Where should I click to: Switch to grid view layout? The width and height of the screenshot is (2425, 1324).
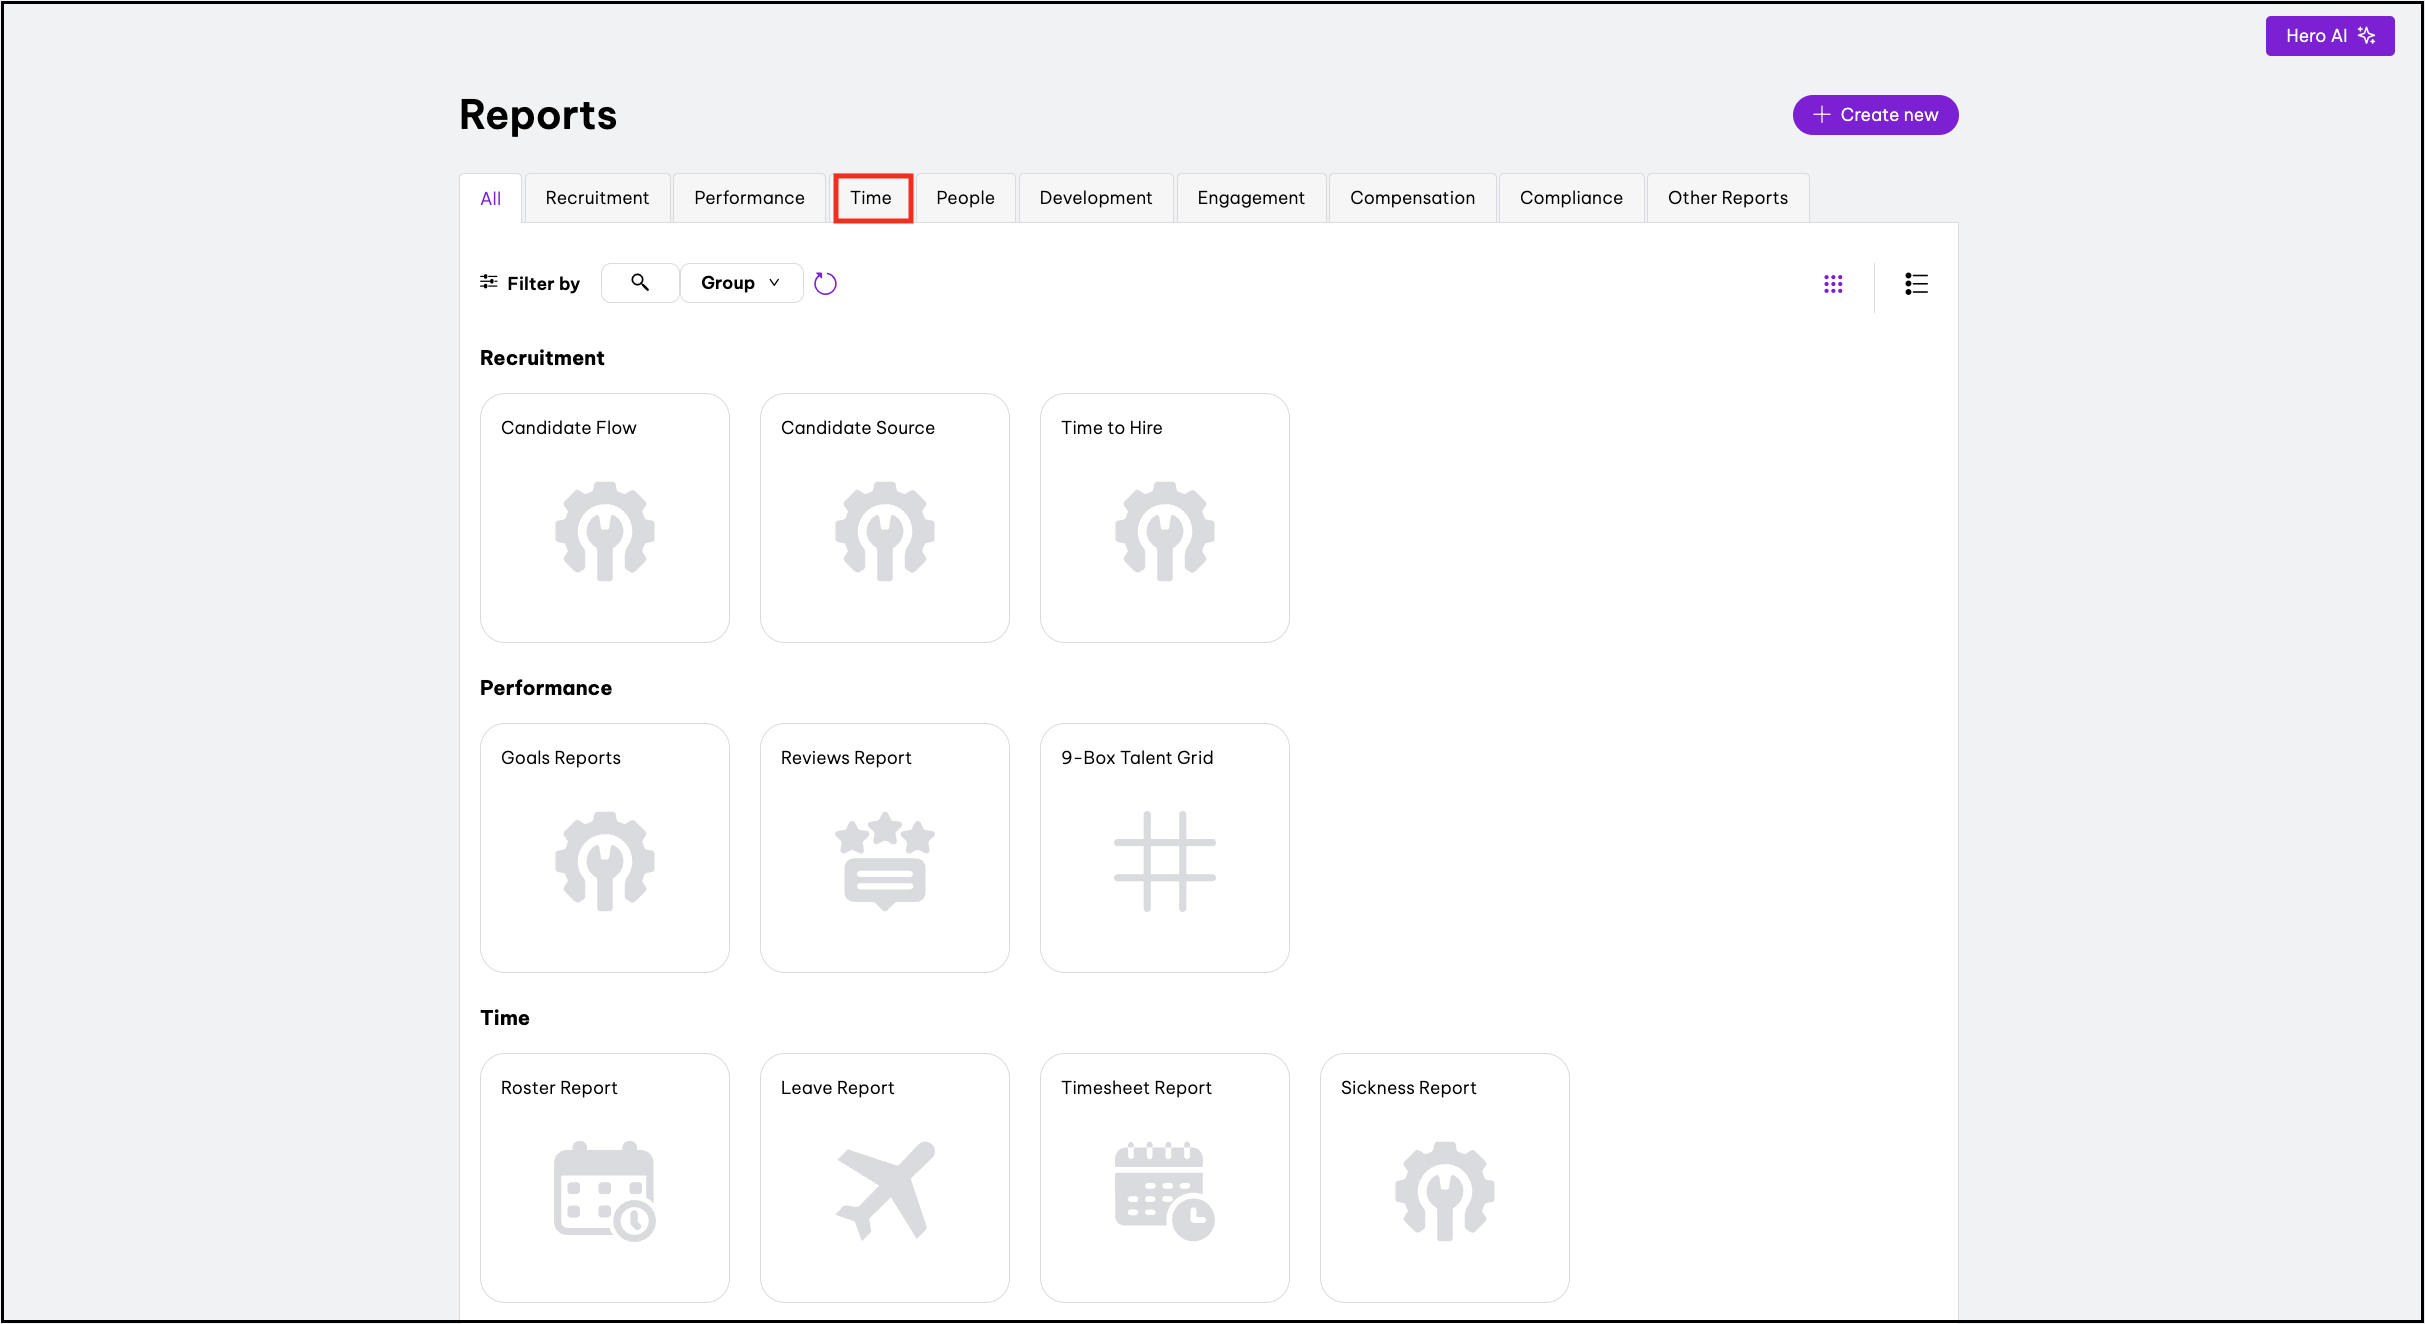pos(1833,284)
